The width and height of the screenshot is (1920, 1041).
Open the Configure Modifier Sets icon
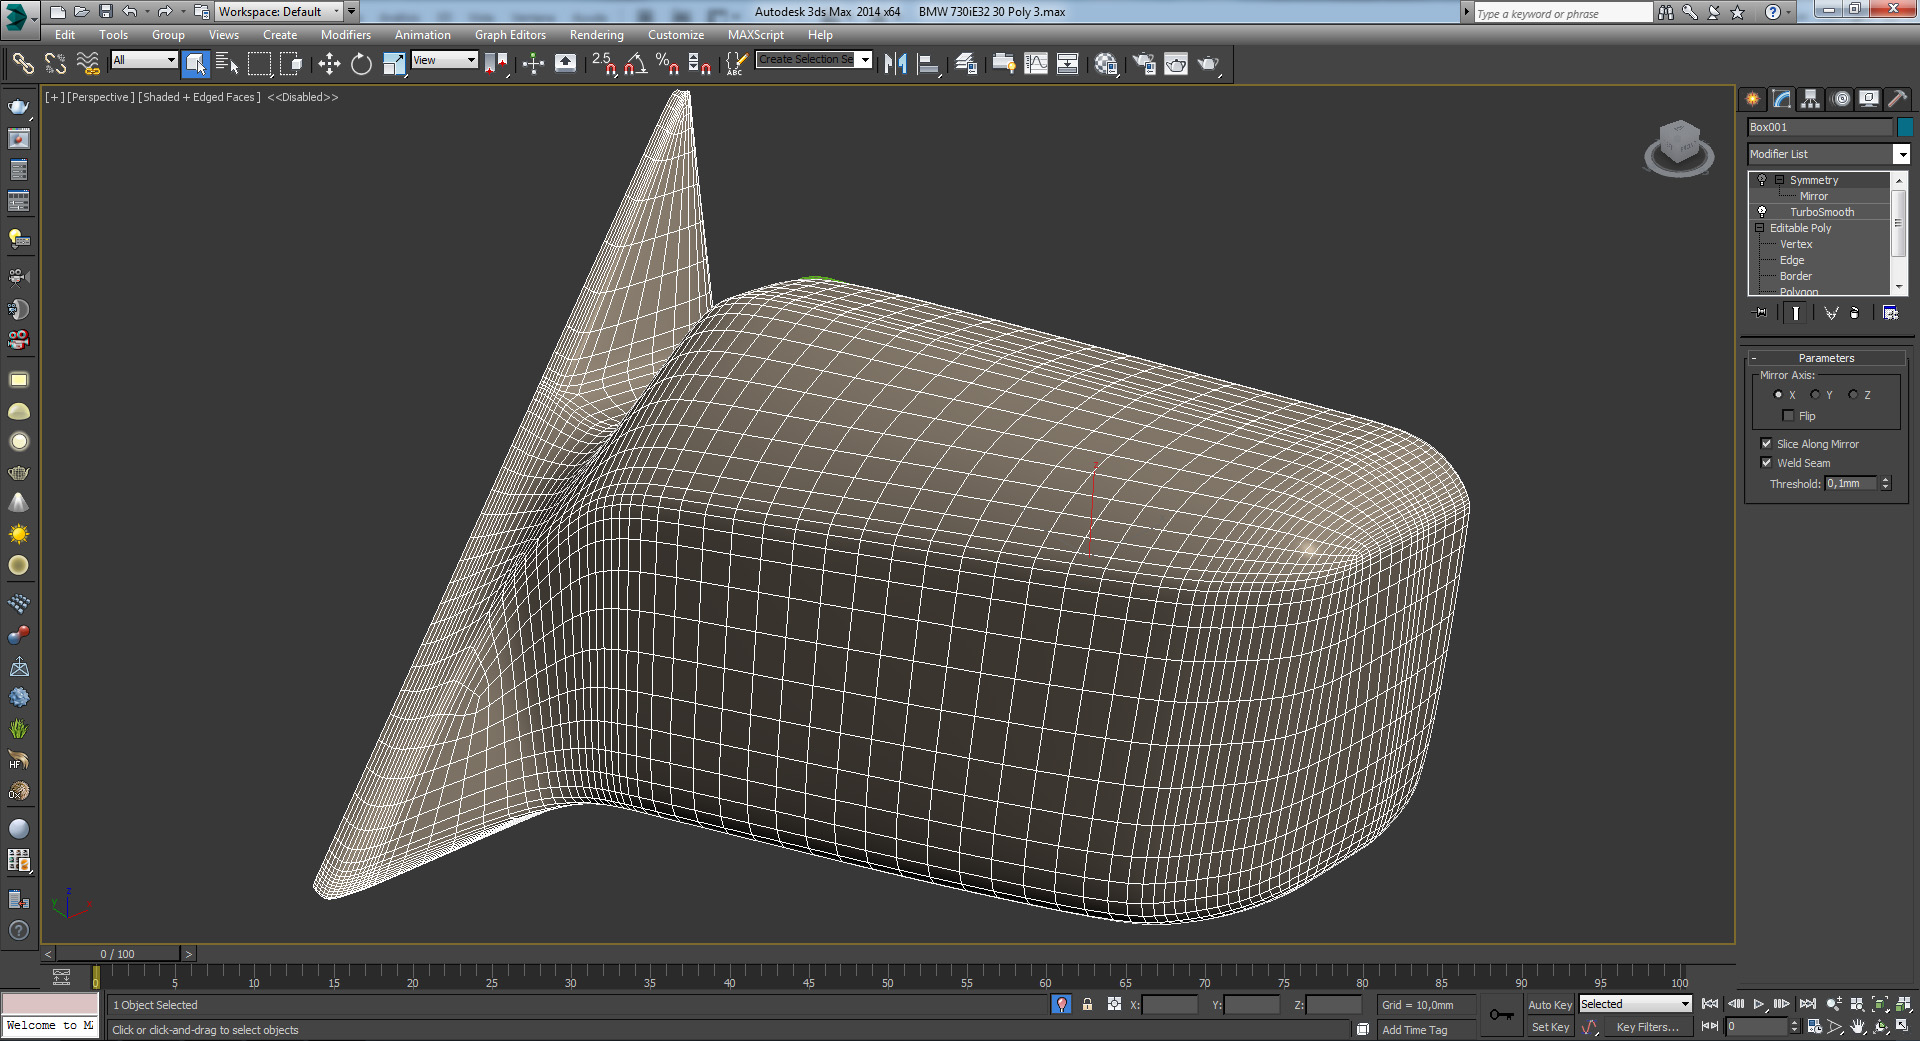[x=1890, y=313]
